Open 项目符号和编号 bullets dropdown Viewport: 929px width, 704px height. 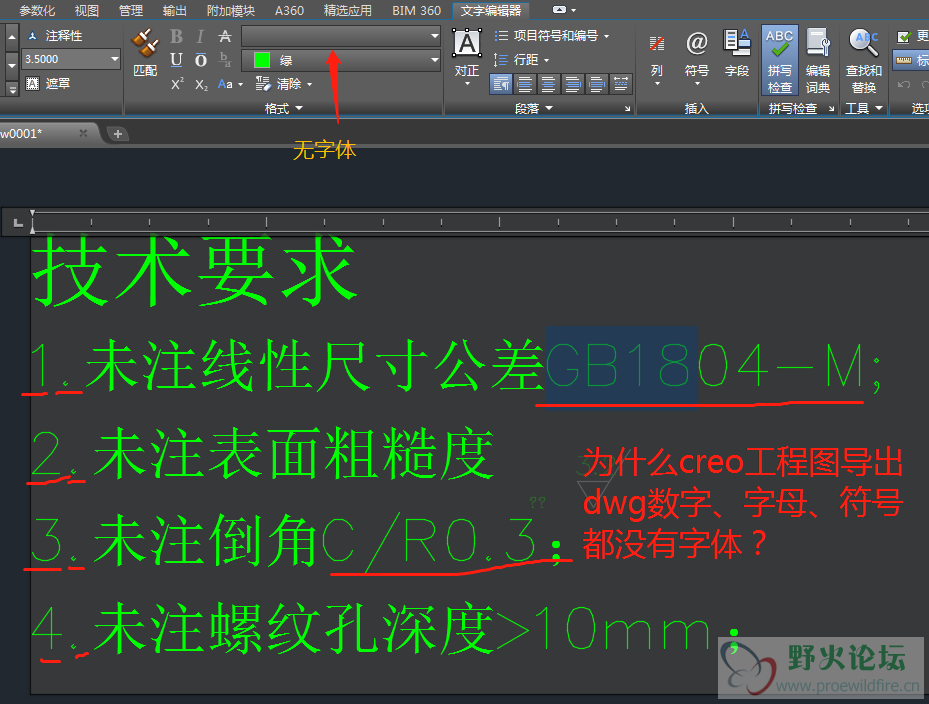click(552, 36)
